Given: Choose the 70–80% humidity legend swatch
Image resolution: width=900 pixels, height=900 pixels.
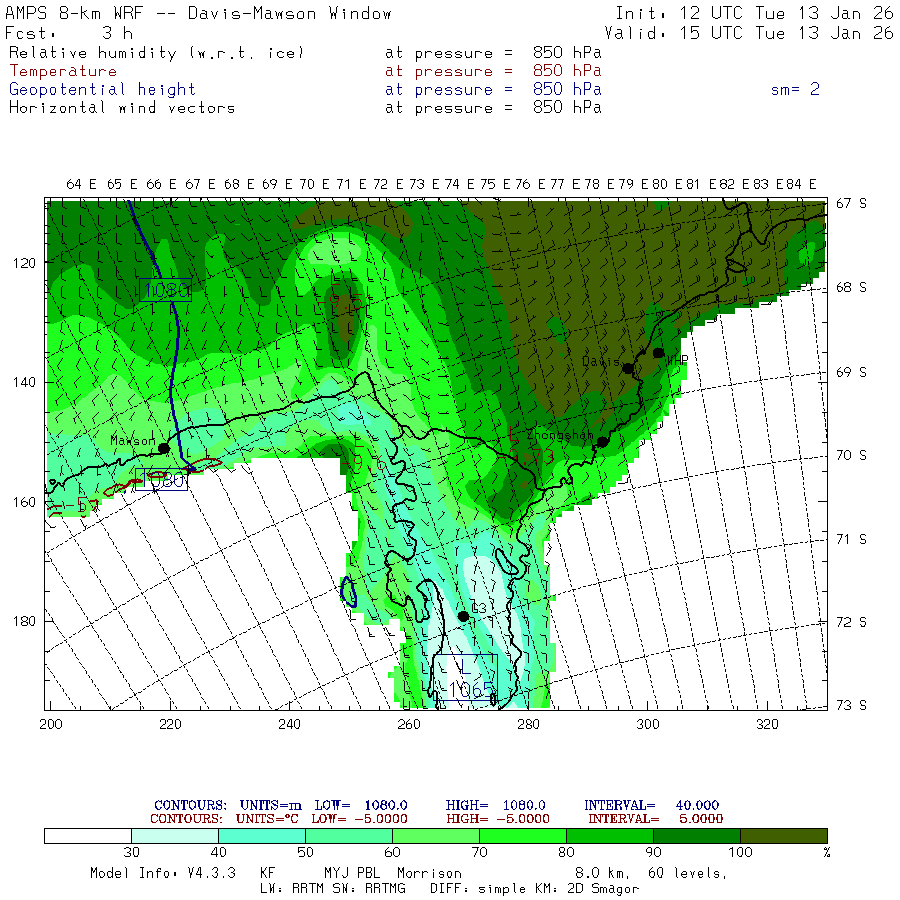Looking at the screenshot, I should click(523, 836).
